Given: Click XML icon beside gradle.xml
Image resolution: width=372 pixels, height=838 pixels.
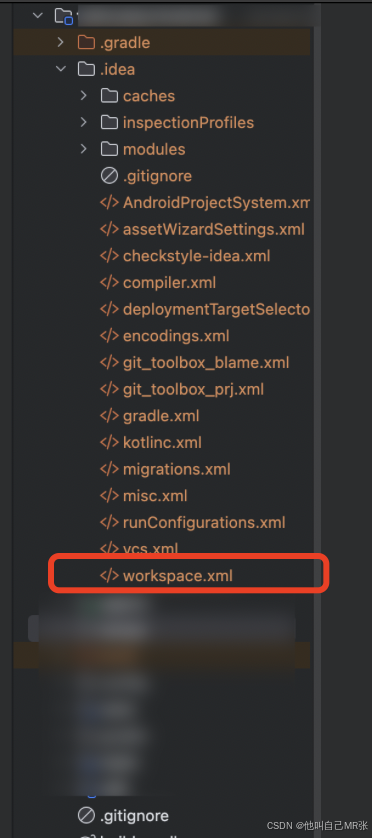Looking at the screenshot, I should [x=109, y=416].
